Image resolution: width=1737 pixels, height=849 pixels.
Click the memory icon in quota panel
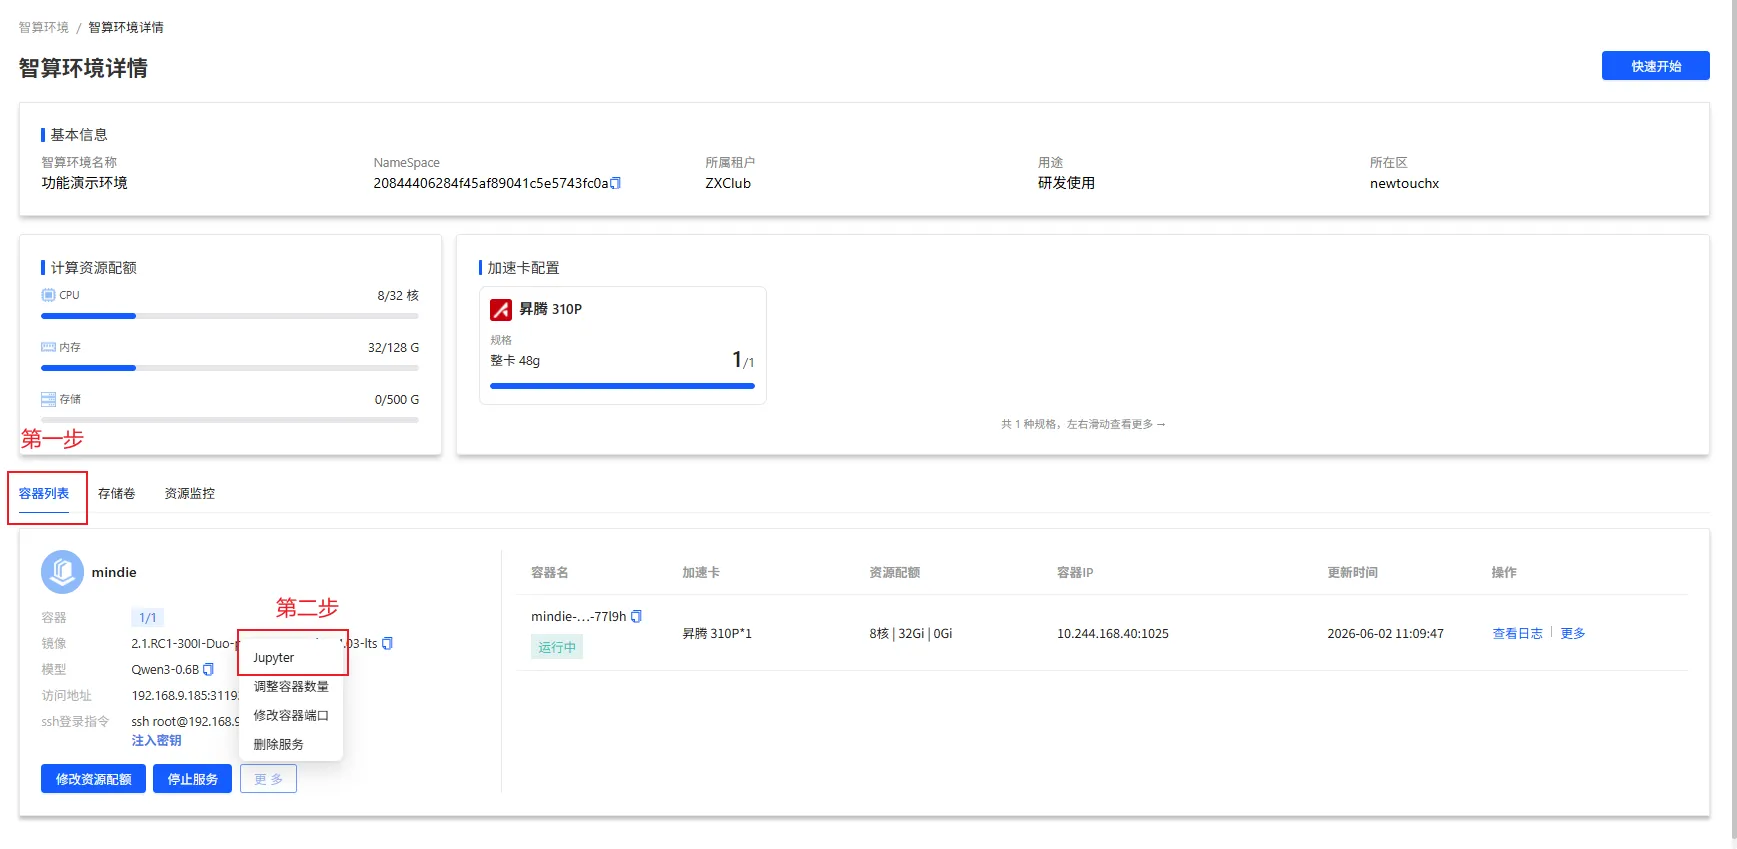tap(48, 347)
